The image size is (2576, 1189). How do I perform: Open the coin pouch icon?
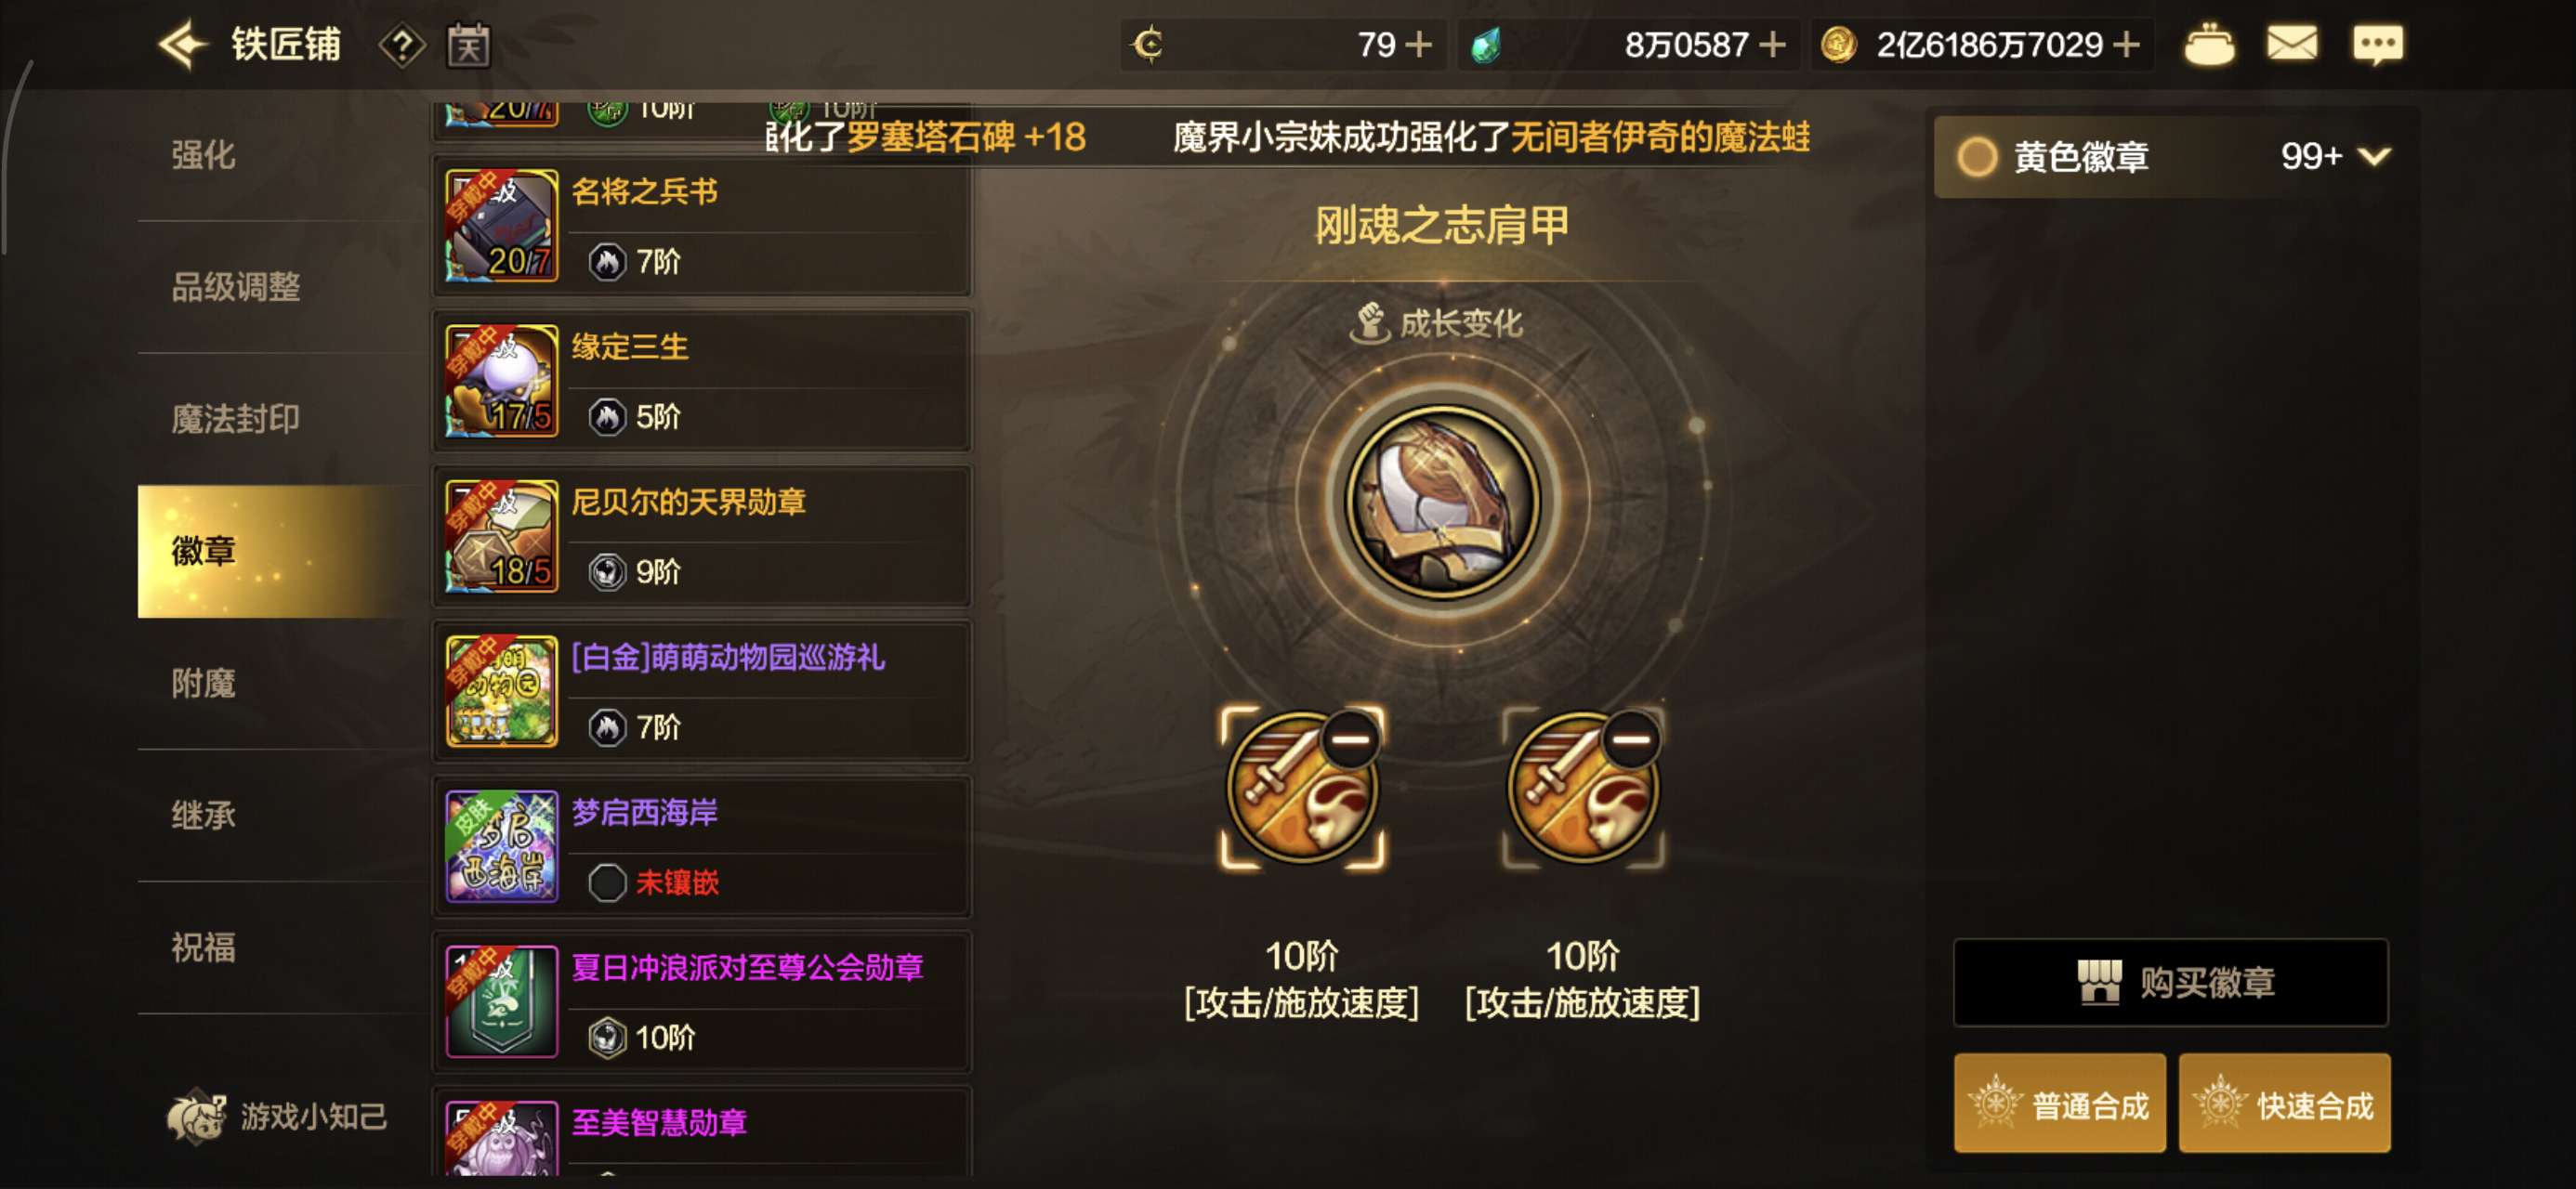click(x=2208, y=45)
